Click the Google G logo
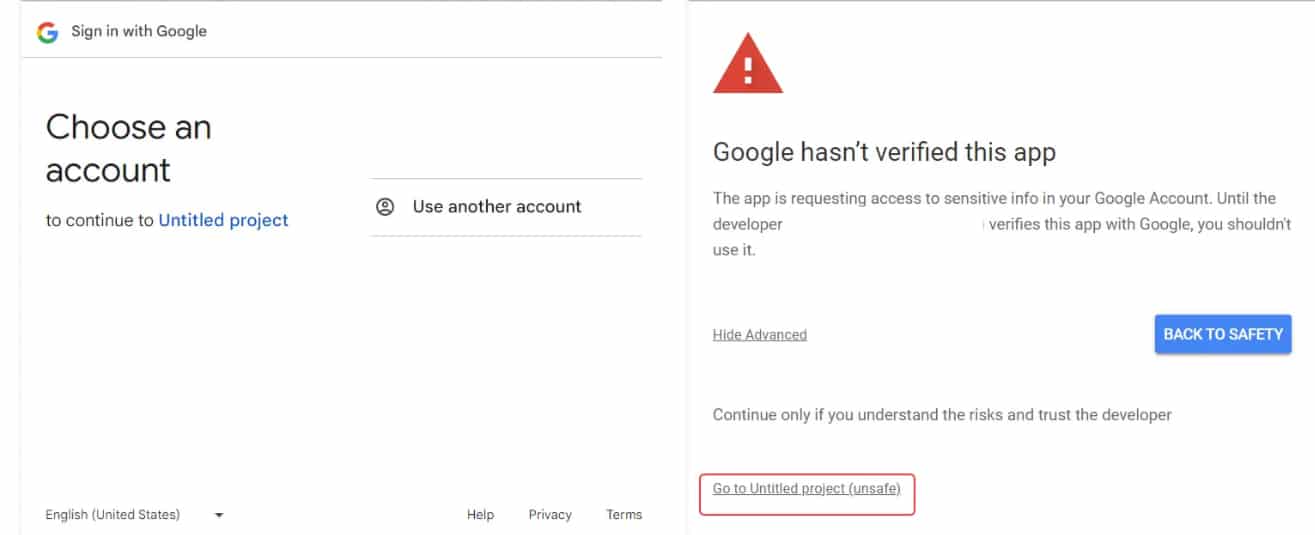This screenshot has height=535, width=1315. coord(47,32)
